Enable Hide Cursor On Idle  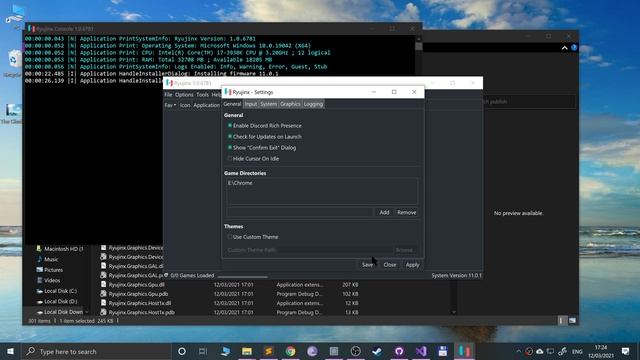230,159
